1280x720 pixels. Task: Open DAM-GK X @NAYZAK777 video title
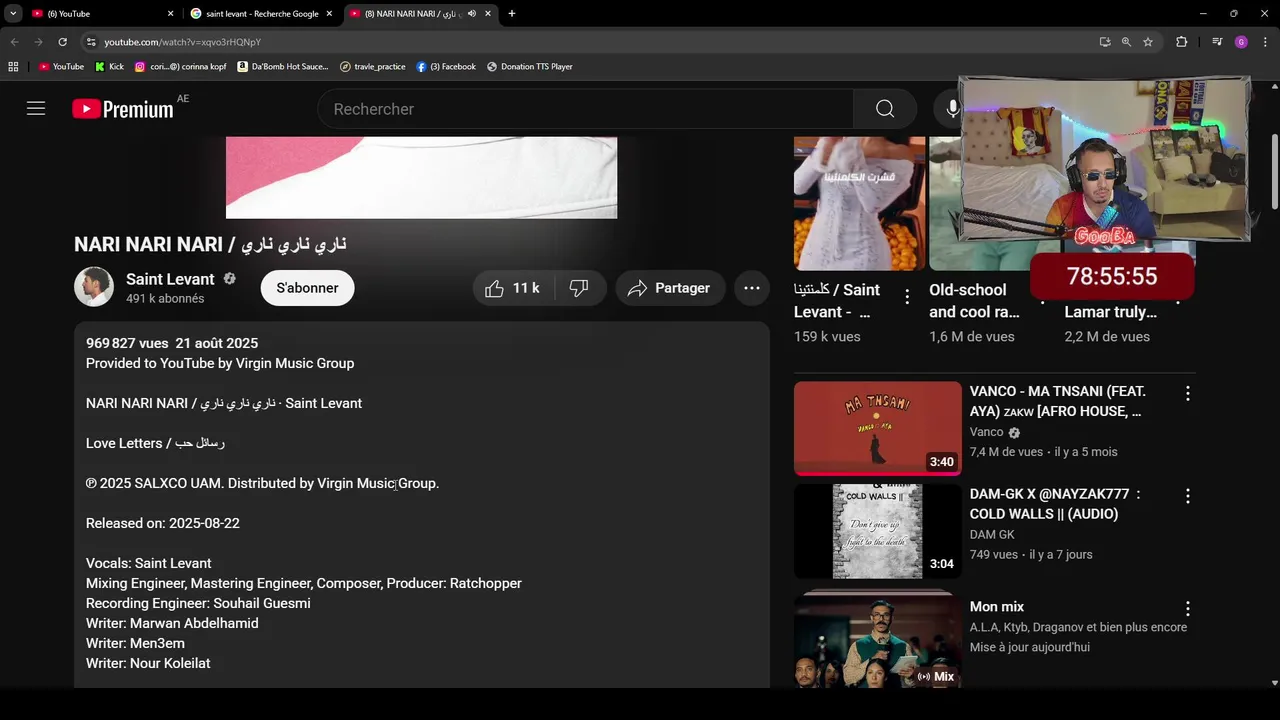pos(1055,504)
